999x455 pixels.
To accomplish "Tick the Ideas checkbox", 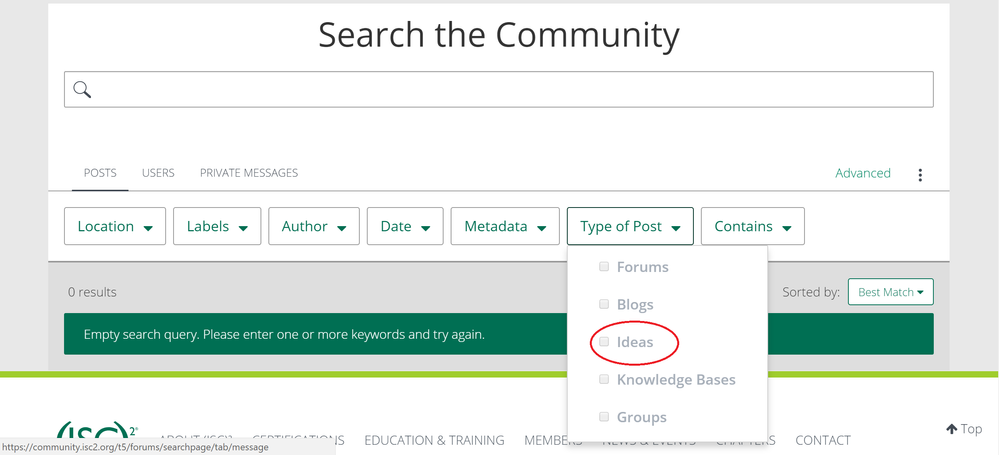I will [x=604, y=342].
